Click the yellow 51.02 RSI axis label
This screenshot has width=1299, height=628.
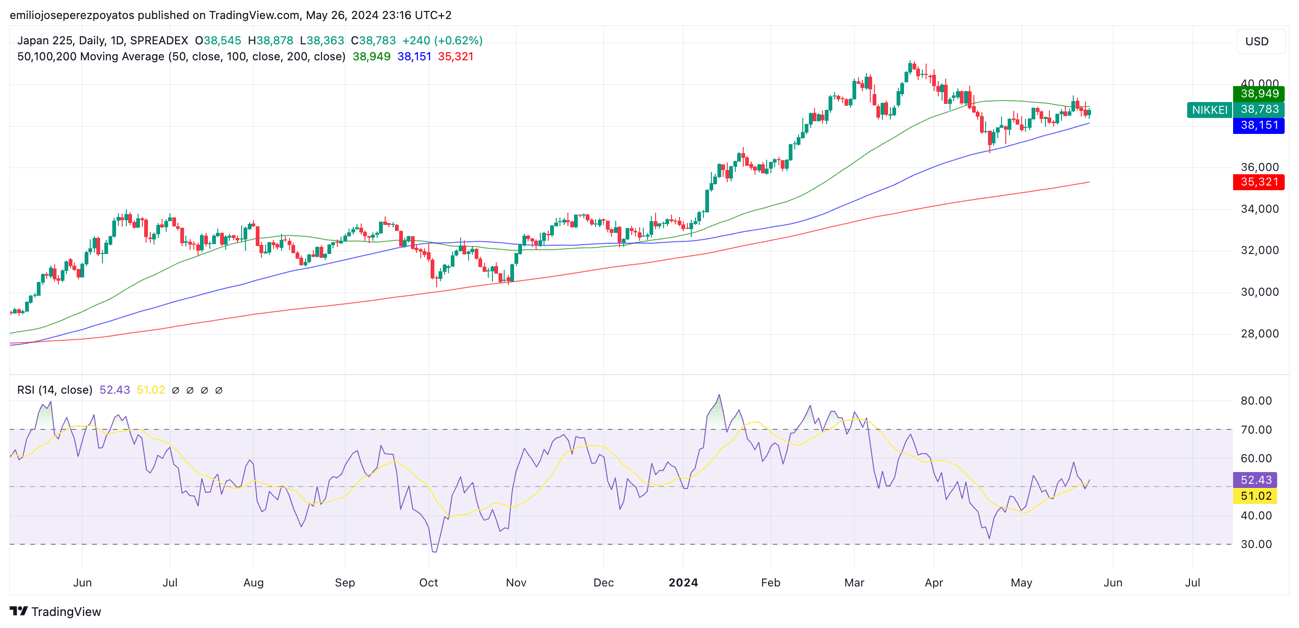[x=1259, y=496]
